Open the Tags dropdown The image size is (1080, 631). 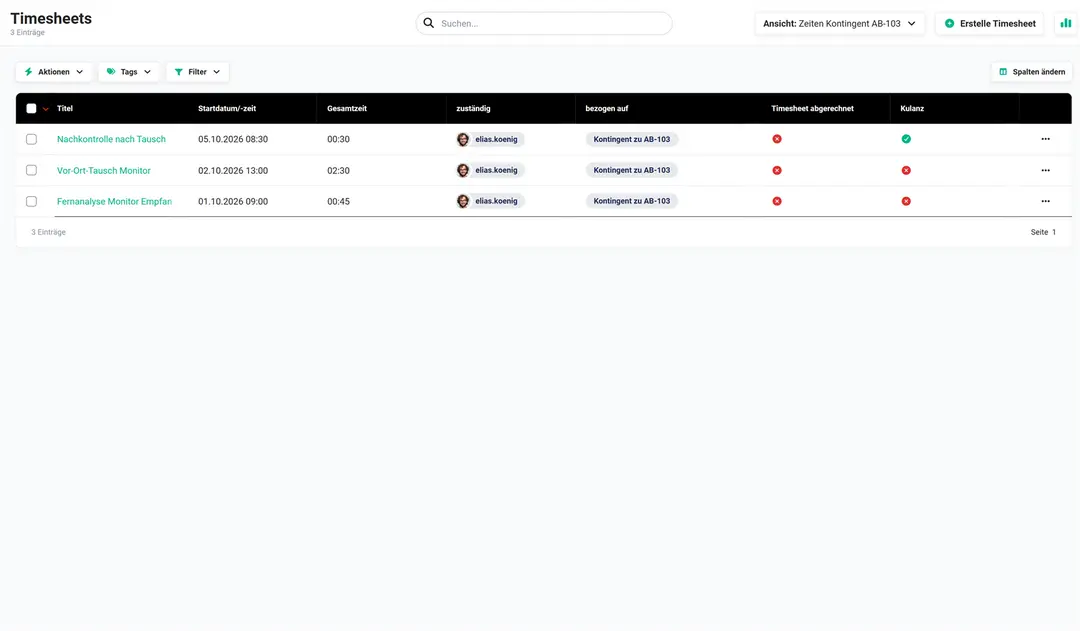tap(129, 72)
